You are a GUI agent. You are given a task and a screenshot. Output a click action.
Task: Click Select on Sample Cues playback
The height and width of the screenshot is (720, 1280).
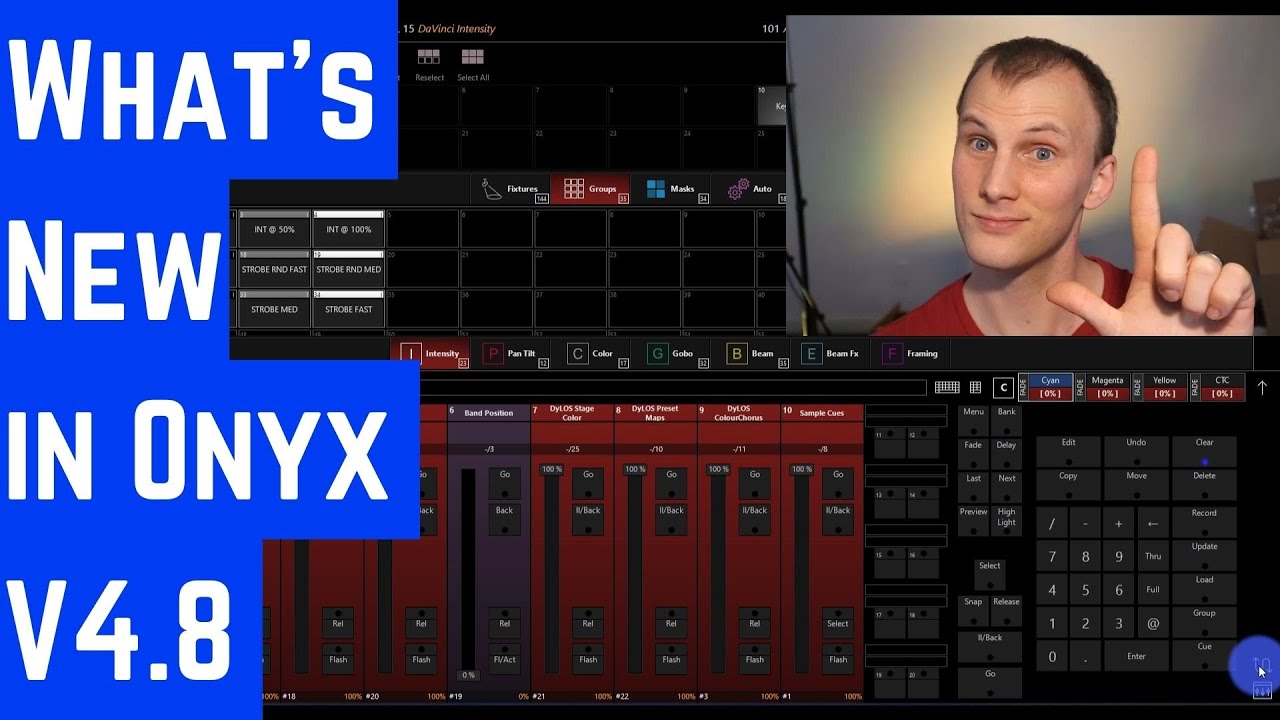pos(838,623)
